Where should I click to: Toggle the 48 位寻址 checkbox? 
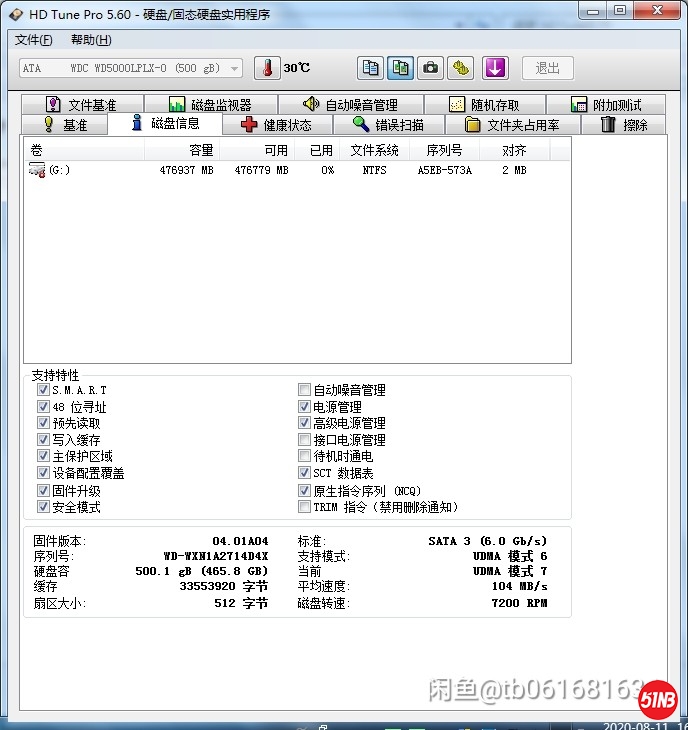tap(43, 406)
